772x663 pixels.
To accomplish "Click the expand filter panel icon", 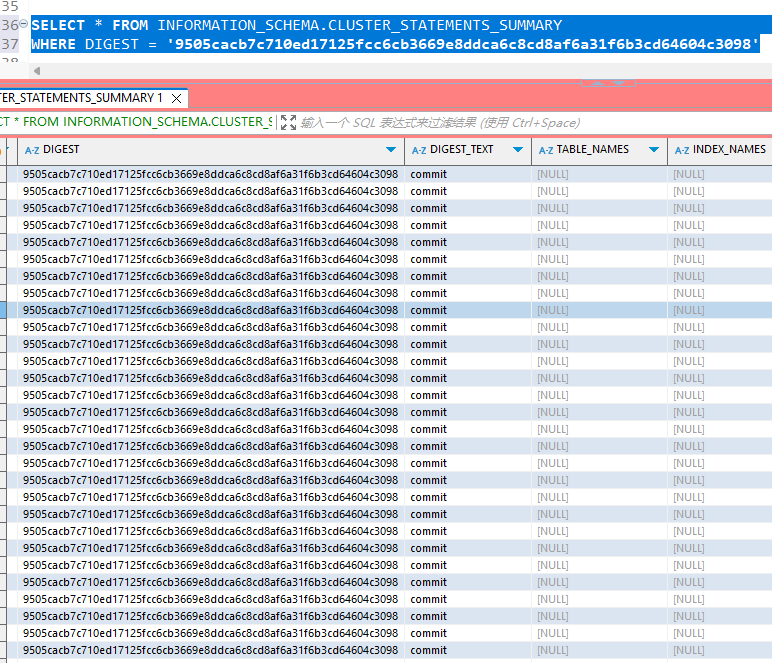I will point(288,122).
